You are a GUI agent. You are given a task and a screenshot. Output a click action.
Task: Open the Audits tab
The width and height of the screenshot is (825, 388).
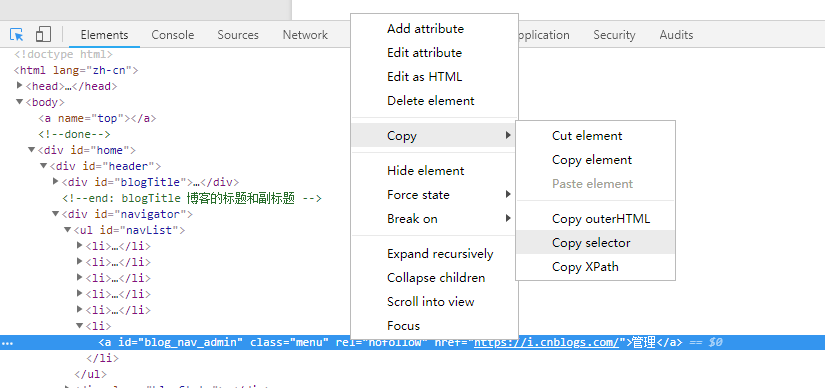point(676,35)
